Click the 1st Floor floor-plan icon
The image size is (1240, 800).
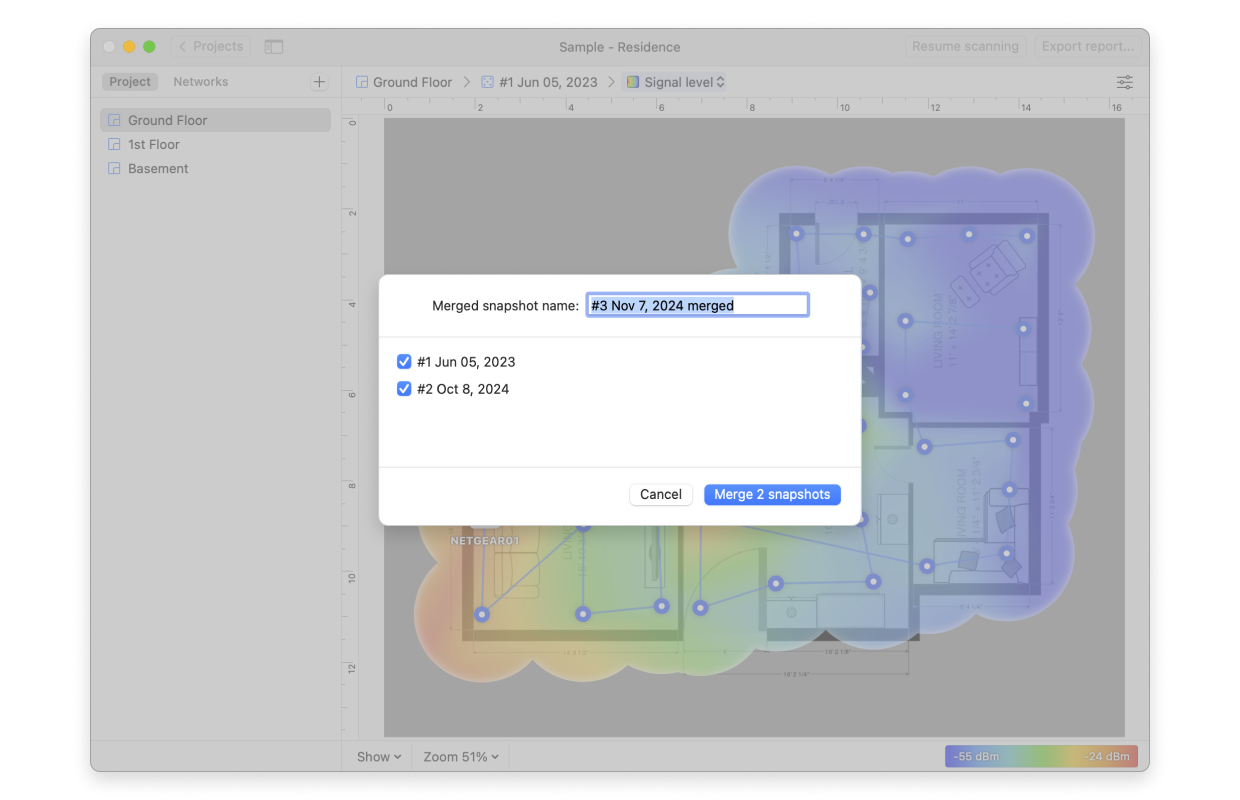point(114,144)
